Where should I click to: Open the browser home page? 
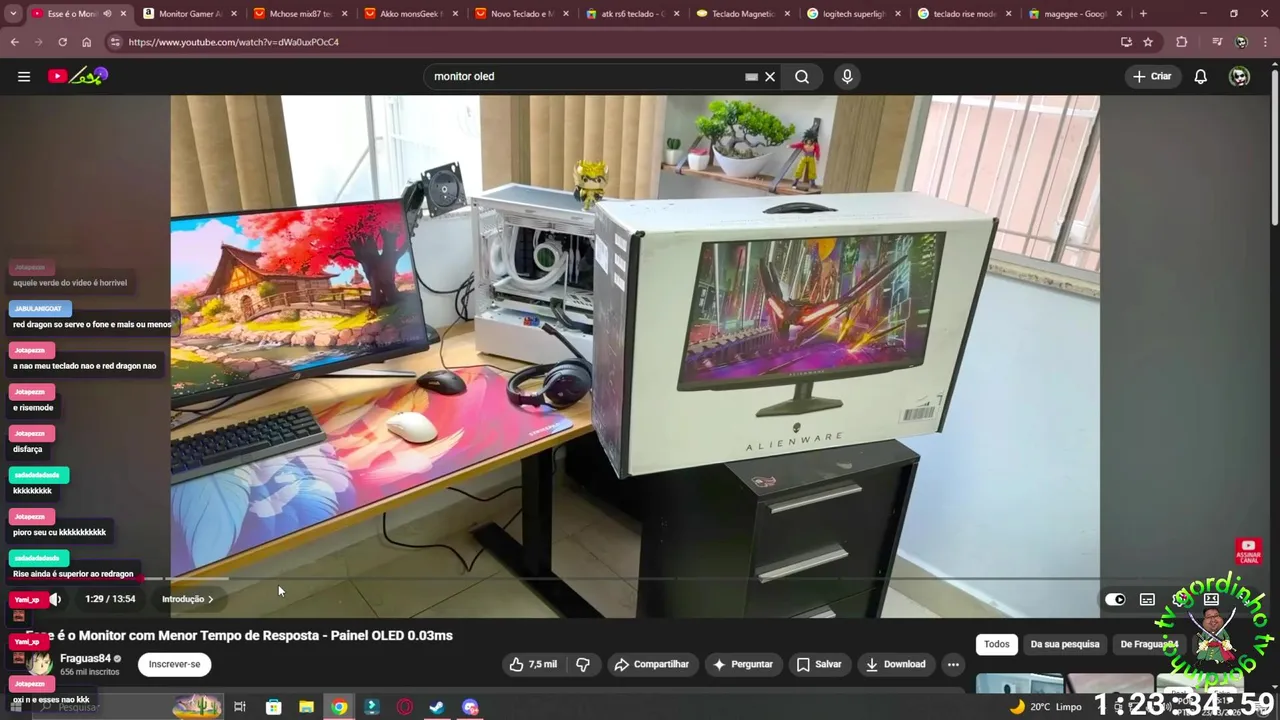click(x=86, y=42)
